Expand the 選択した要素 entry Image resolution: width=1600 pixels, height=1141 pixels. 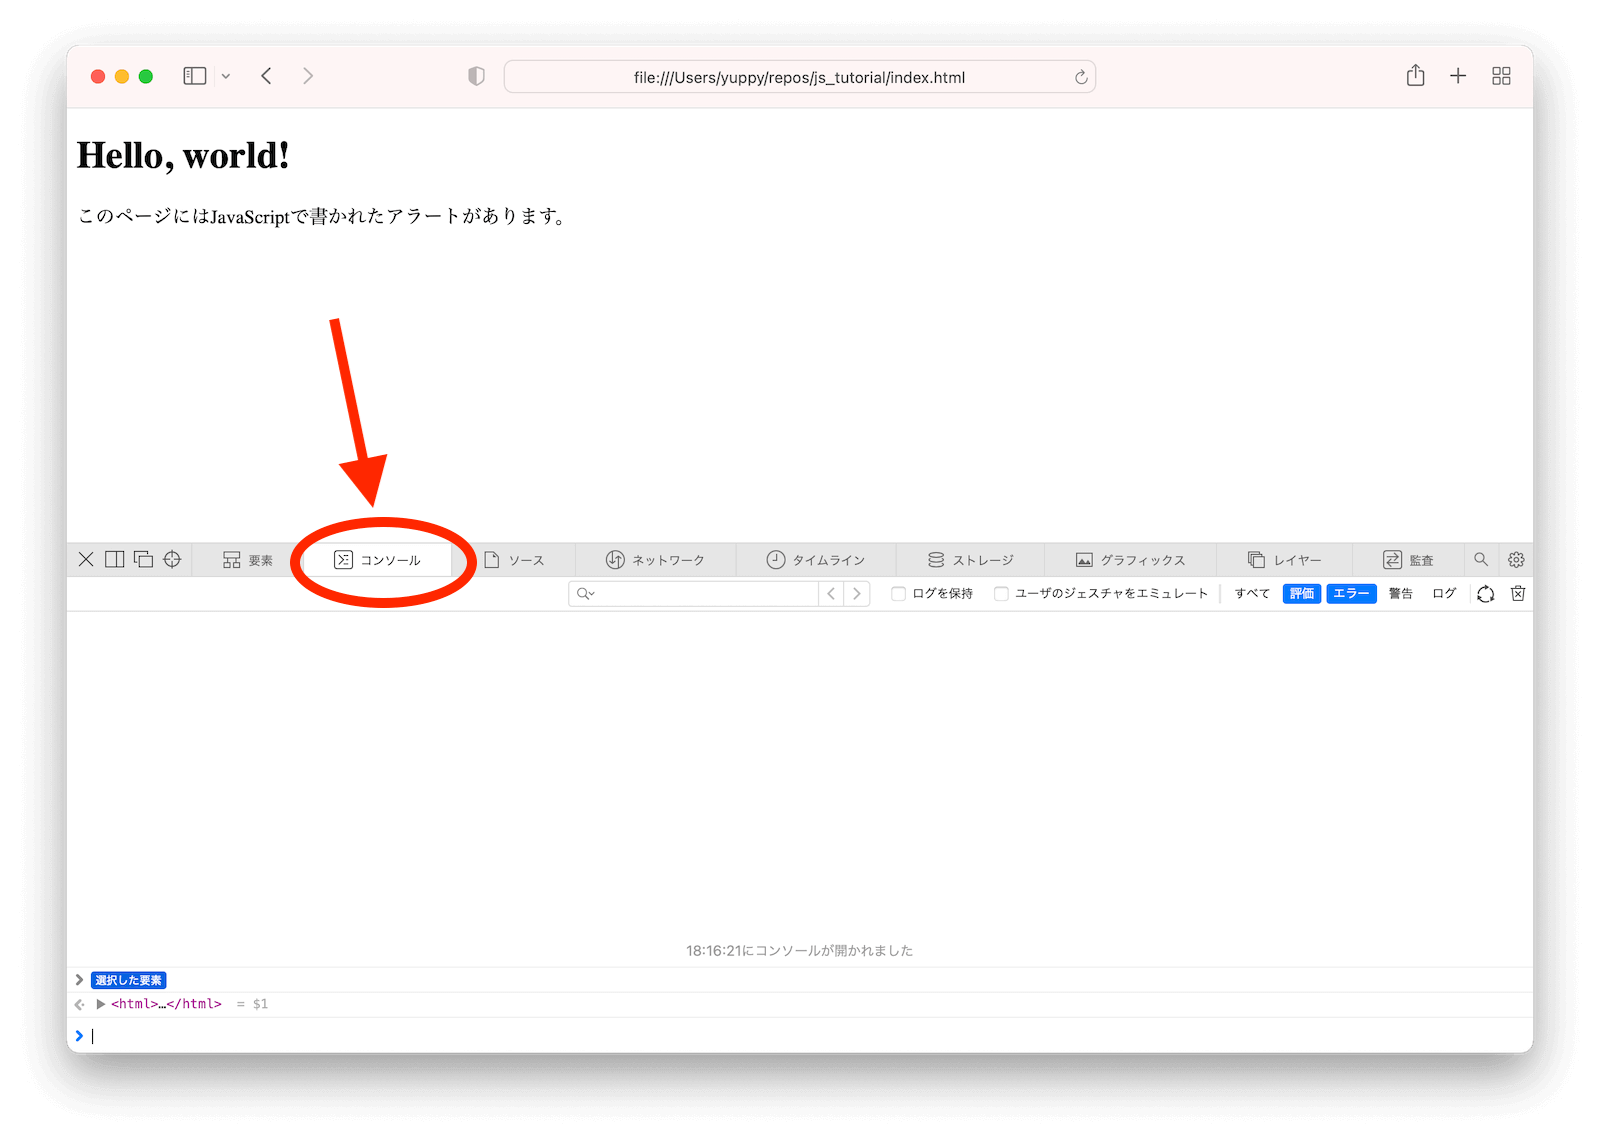coord(79,980)
